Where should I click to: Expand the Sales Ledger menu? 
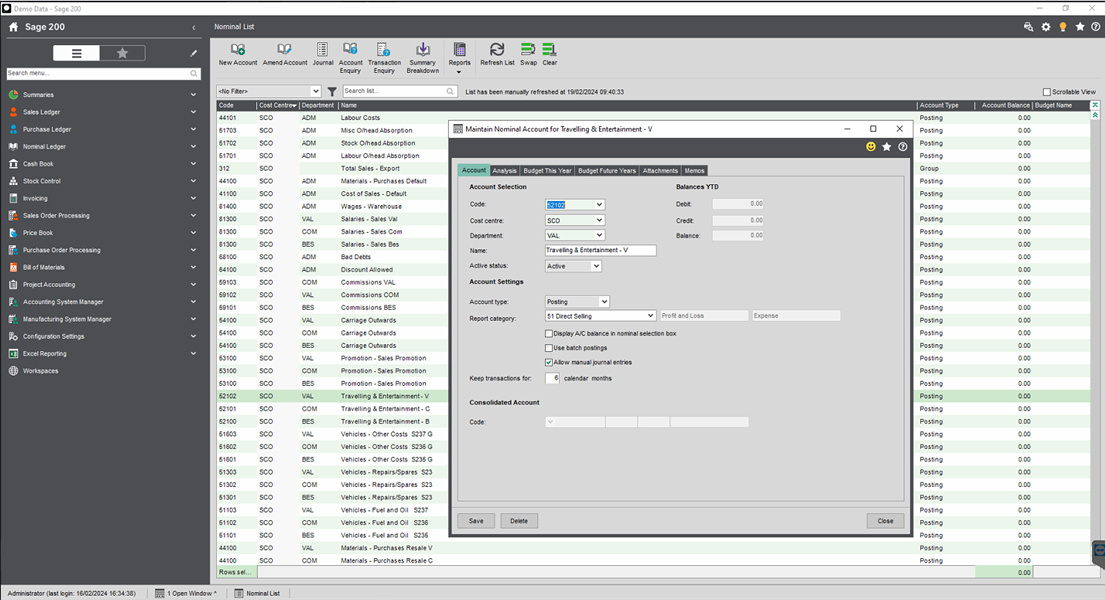(x=193, y=112)
